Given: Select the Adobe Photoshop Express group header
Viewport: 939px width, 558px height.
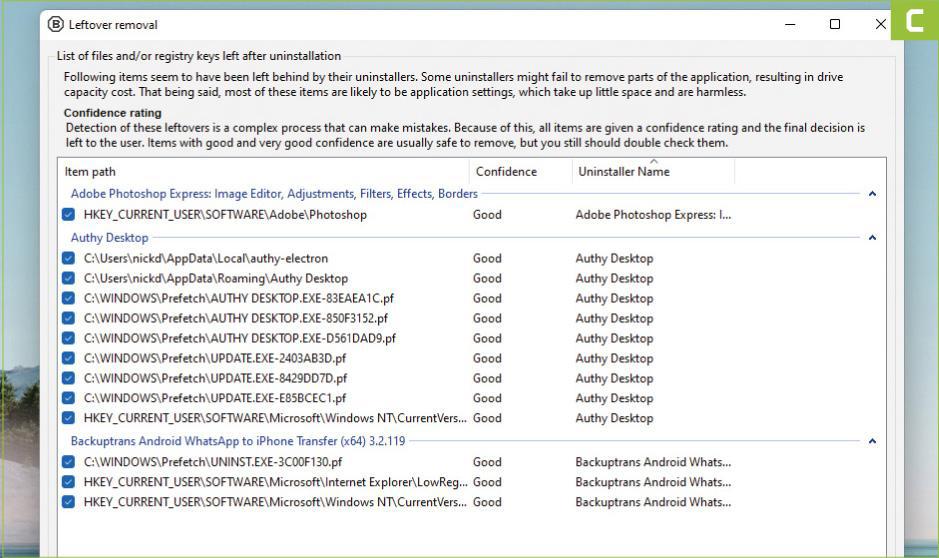Looking at the screenshot, I should click(274, 193).
